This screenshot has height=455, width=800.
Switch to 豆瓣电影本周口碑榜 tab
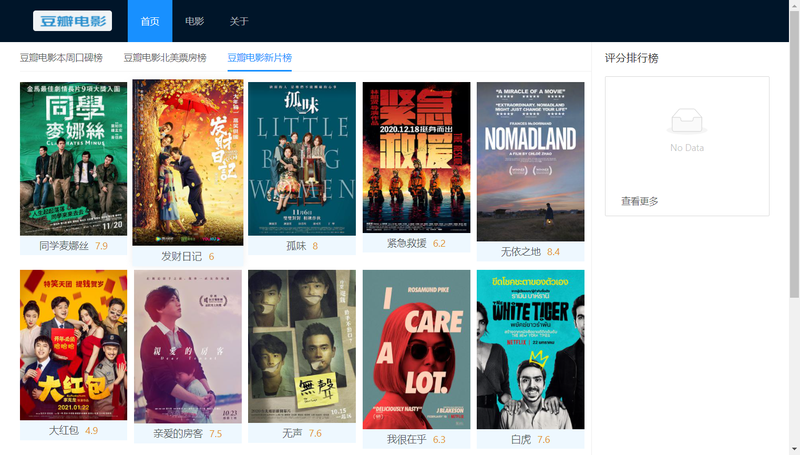click(x=61, y=58)
